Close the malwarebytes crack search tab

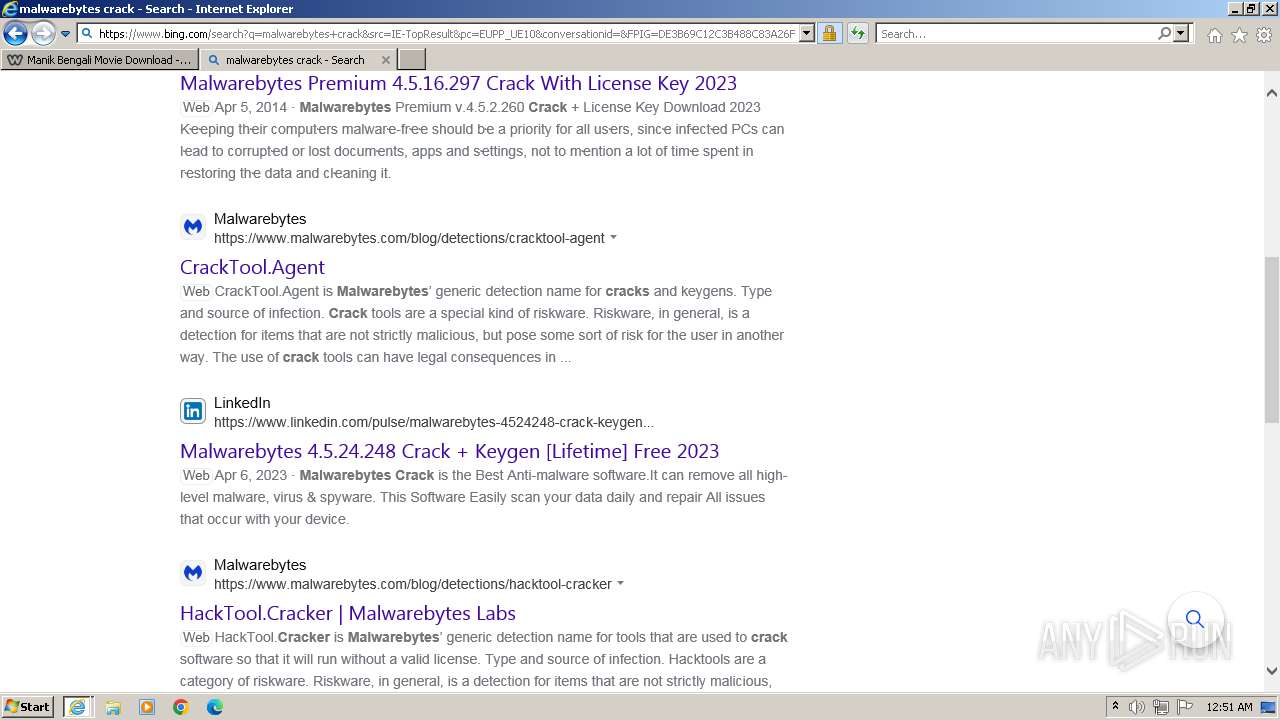coord(386,60)
